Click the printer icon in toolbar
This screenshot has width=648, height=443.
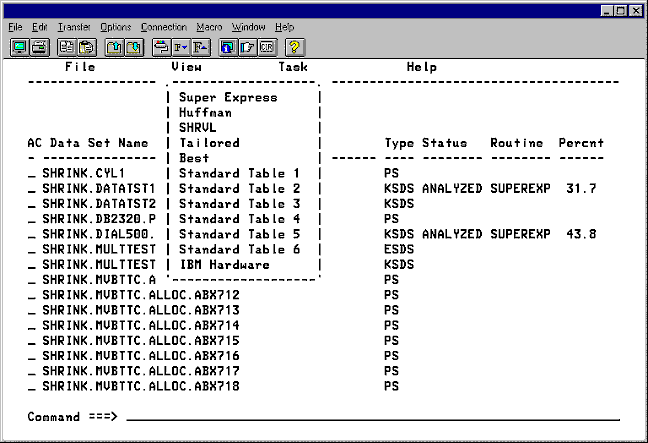tap(37, 47)
